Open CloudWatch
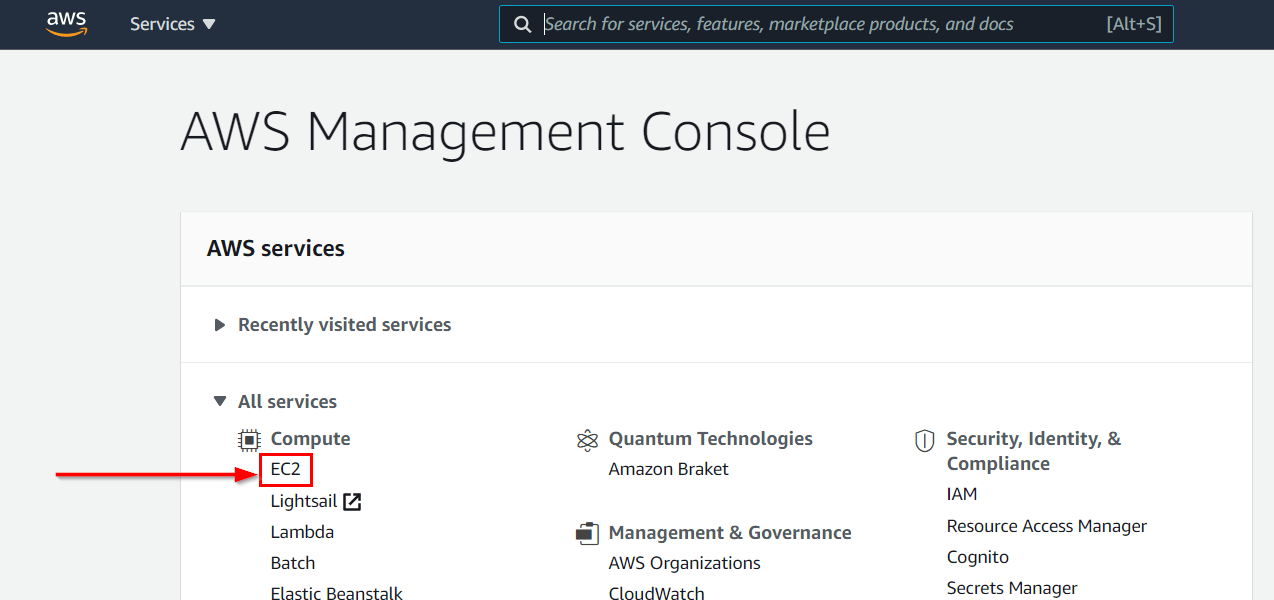This screenshot has width=1274, height=600. coord(657,592)
